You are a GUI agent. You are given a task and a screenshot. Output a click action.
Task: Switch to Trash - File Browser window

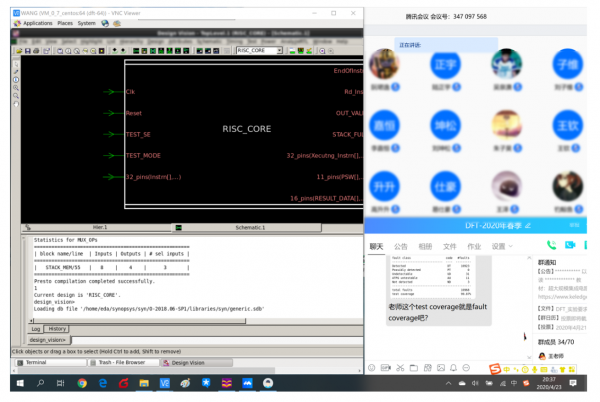click(x=124, y=362)
